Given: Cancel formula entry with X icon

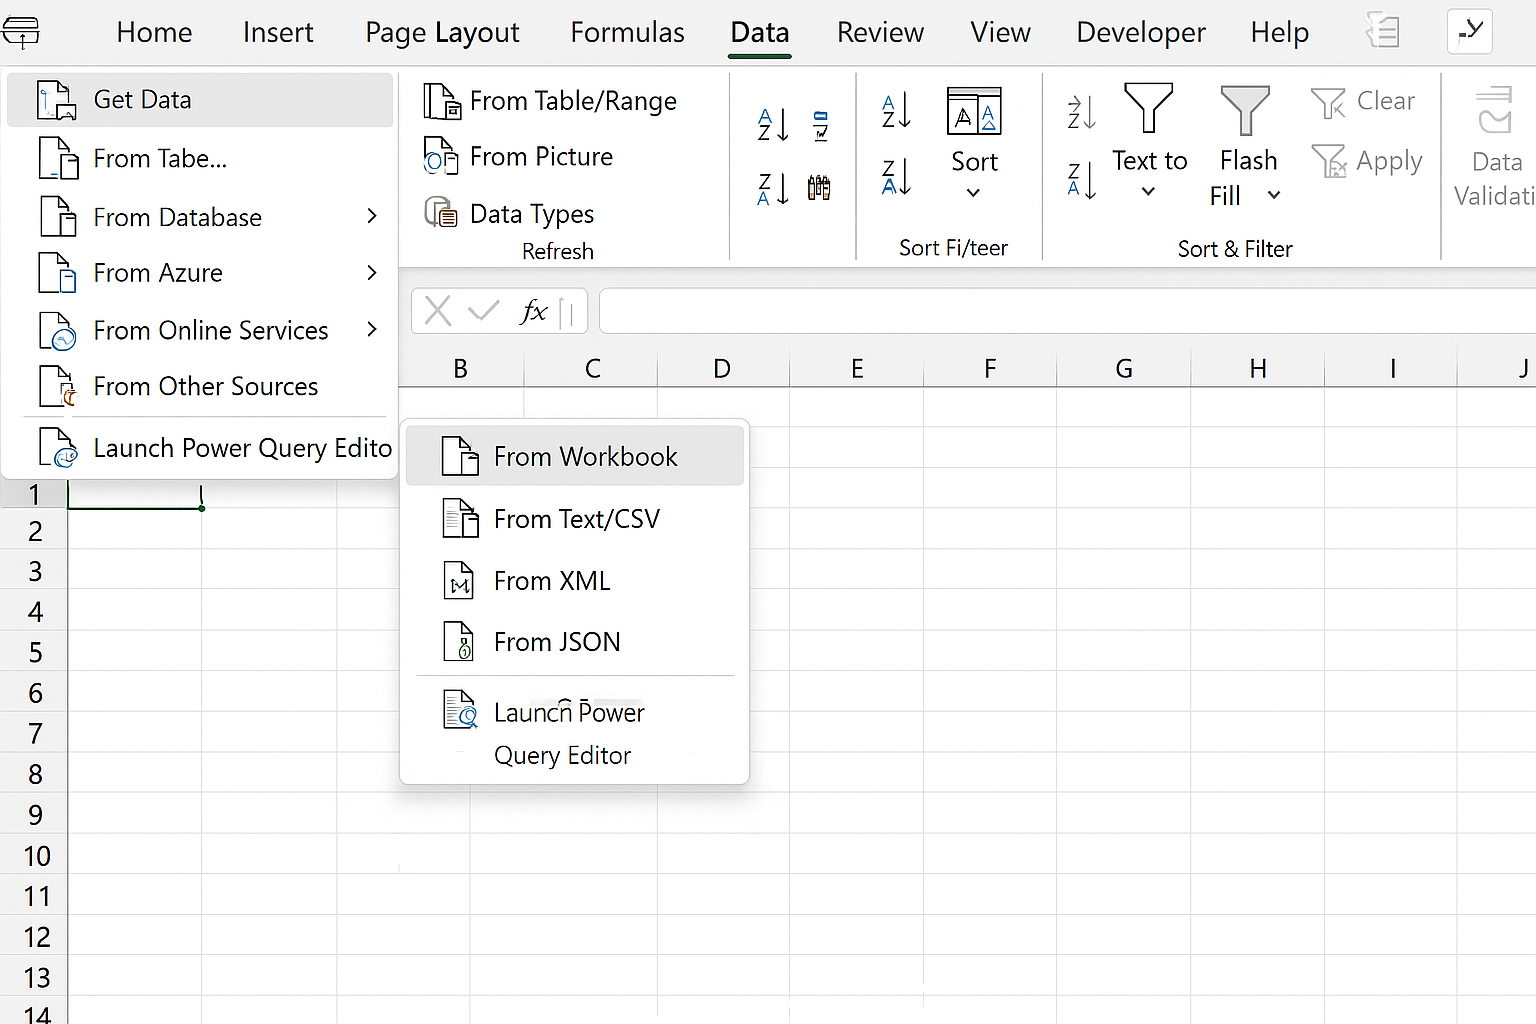Looking at the screenshot, I should pos(438,311).
